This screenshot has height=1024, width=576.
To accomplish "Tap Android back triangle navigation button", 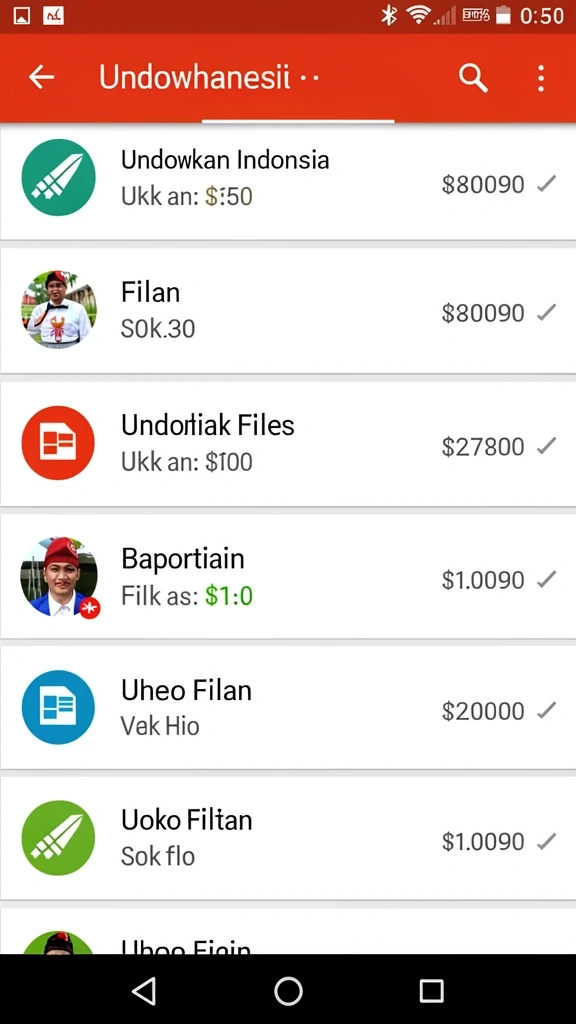I will point(144,991).
